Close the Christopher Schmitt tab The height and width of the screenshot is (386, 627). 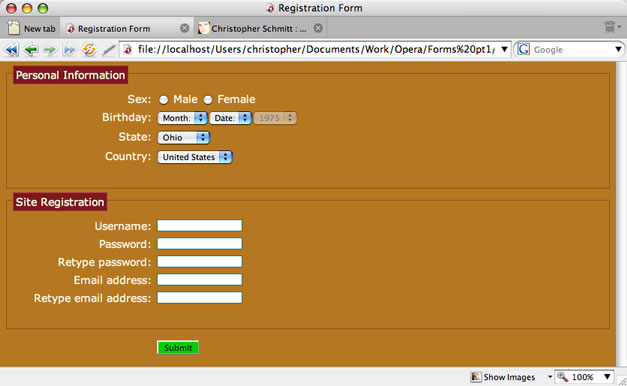click(318, 28)
